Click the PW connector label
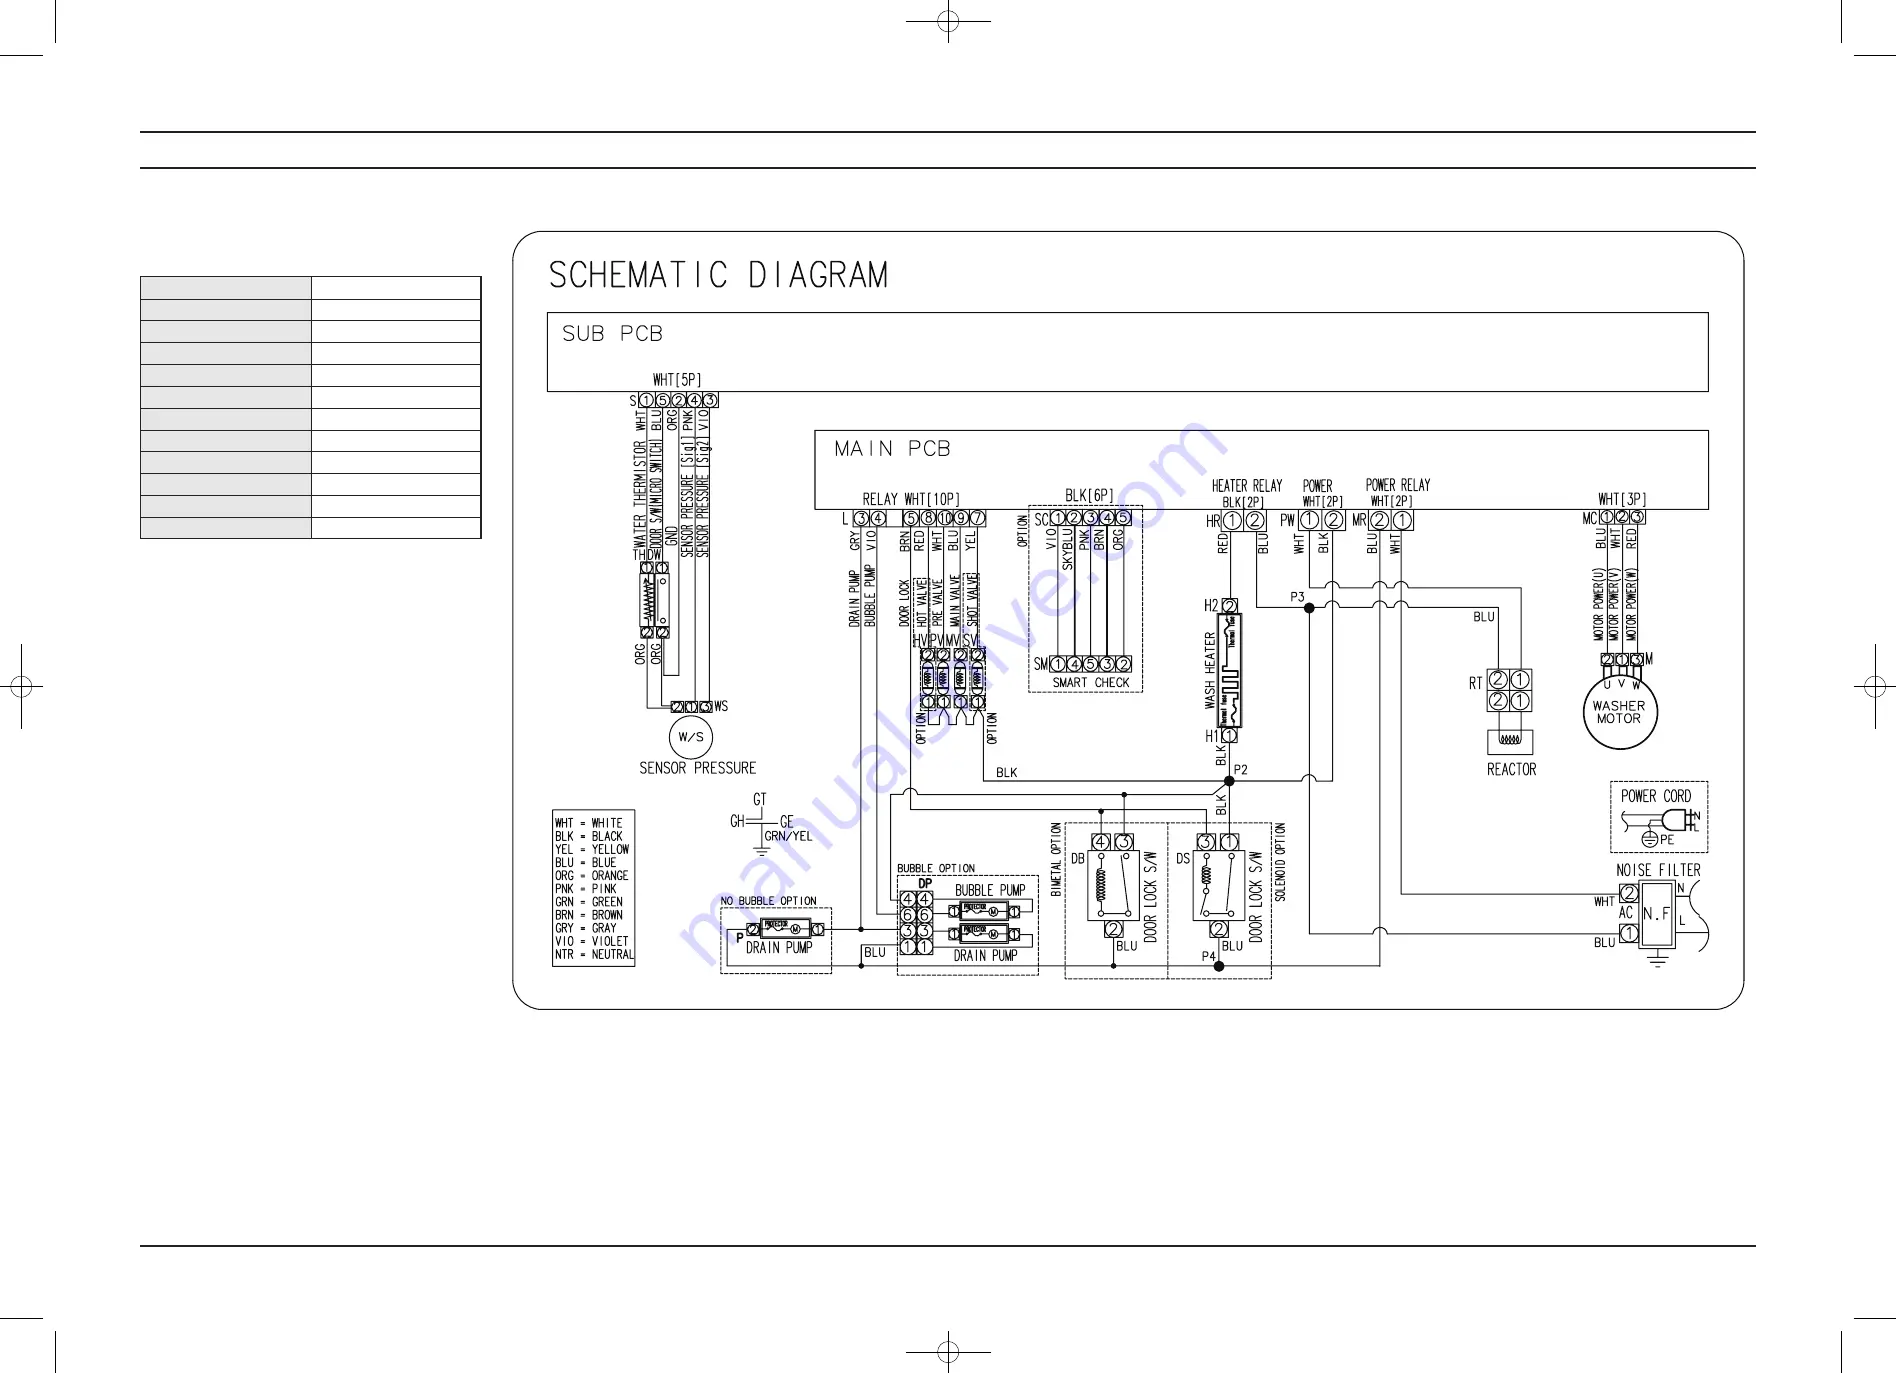The image size is (1896, 1373). pyautogui.click(x=1288, y=521)
